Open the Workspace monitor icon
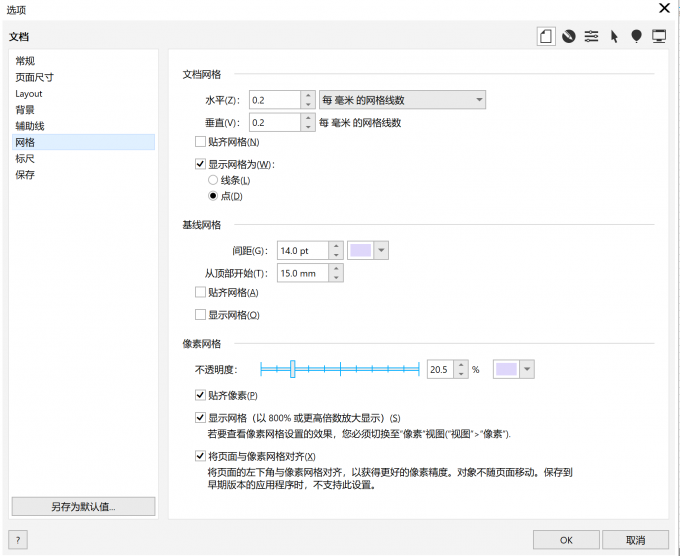This screenshot has height=556, width=680. click(x=659, y=36)
